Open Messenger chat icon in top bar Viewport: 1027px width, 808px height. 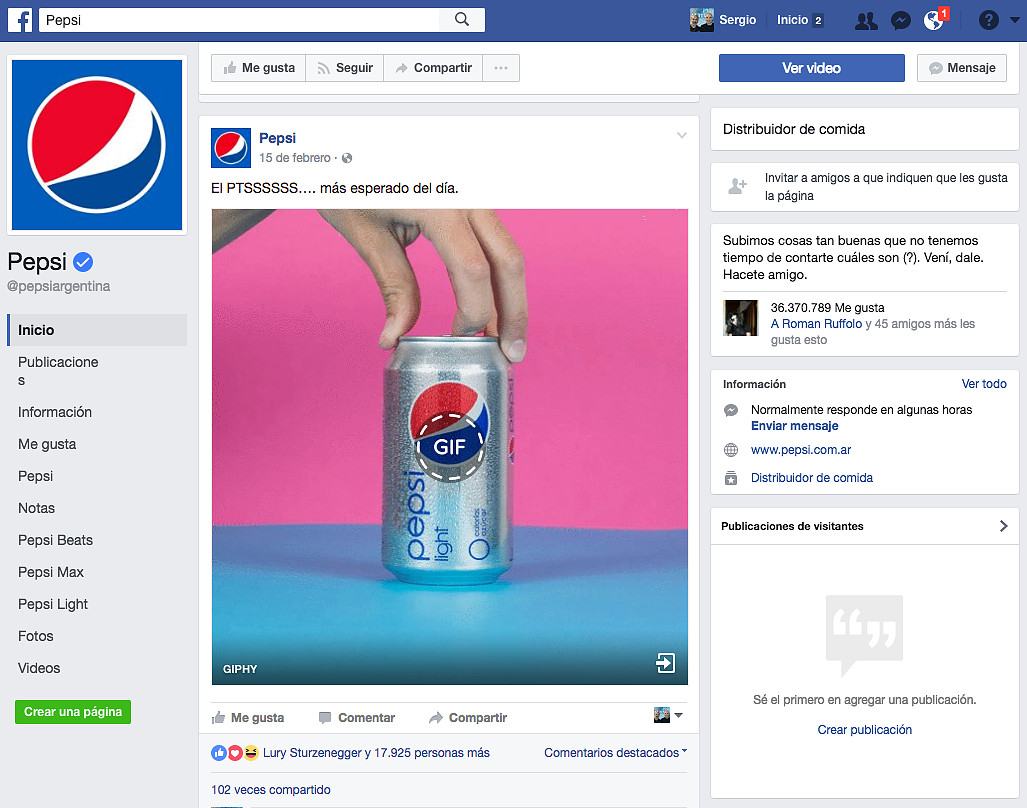[901, 21]
